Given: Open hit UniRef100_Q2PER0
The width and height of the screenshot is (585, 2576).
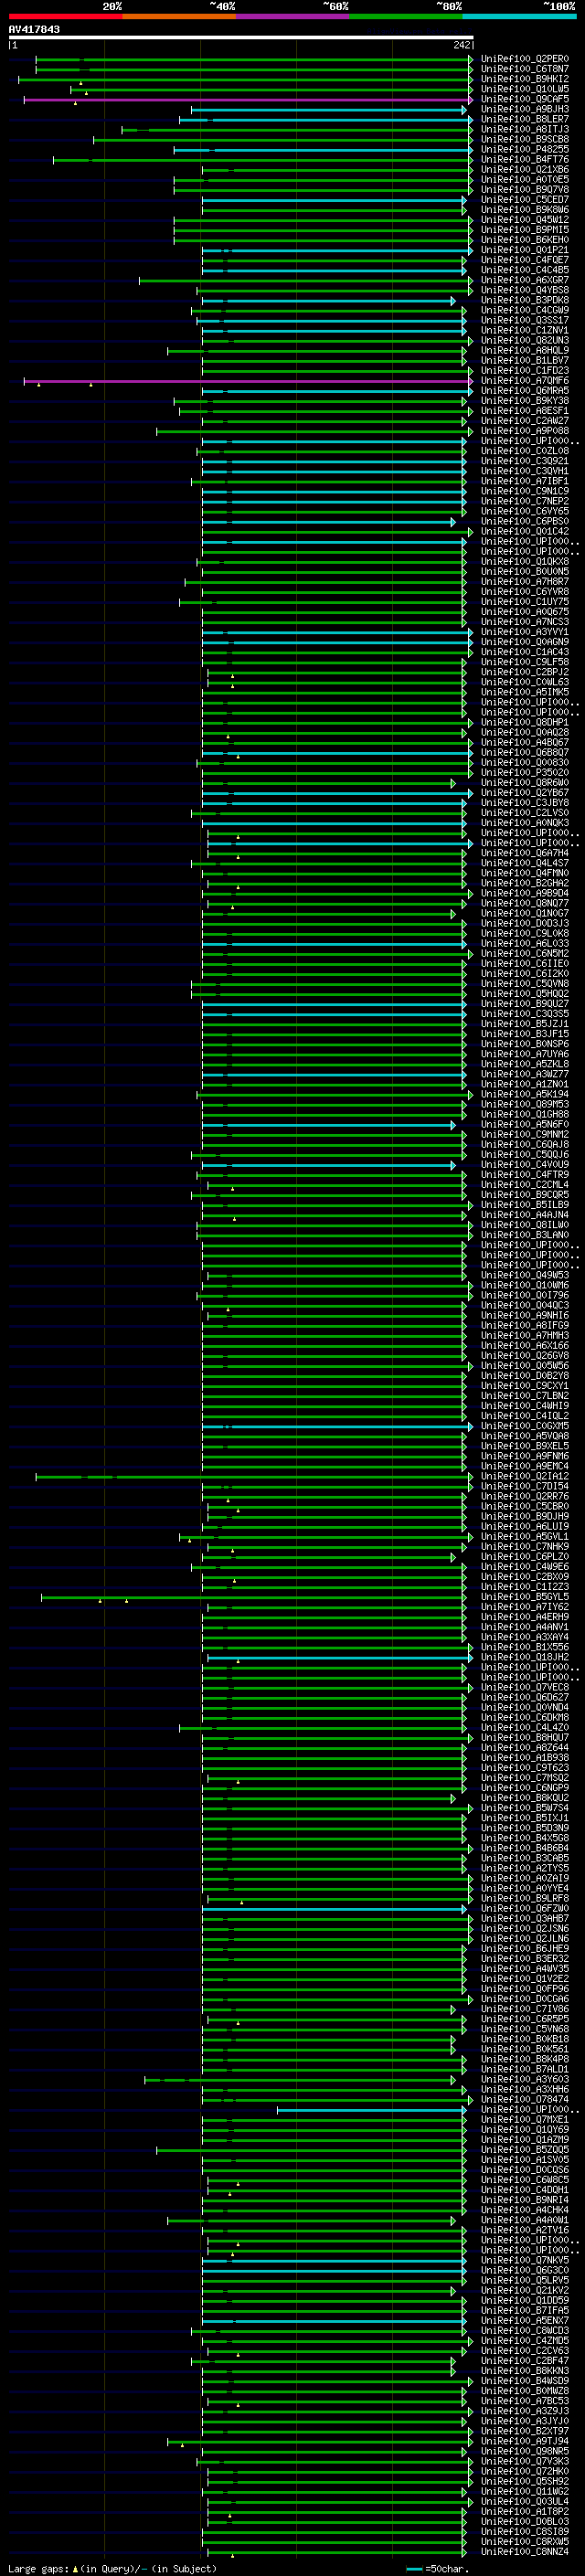Looking at the screenshot, I should pos(524,59).
